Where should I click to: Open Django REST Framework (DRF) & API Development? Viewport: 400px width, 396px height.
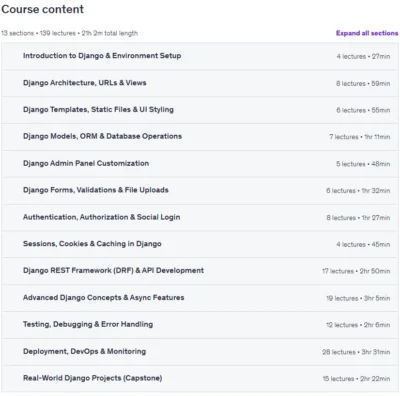tap(200, 271)
